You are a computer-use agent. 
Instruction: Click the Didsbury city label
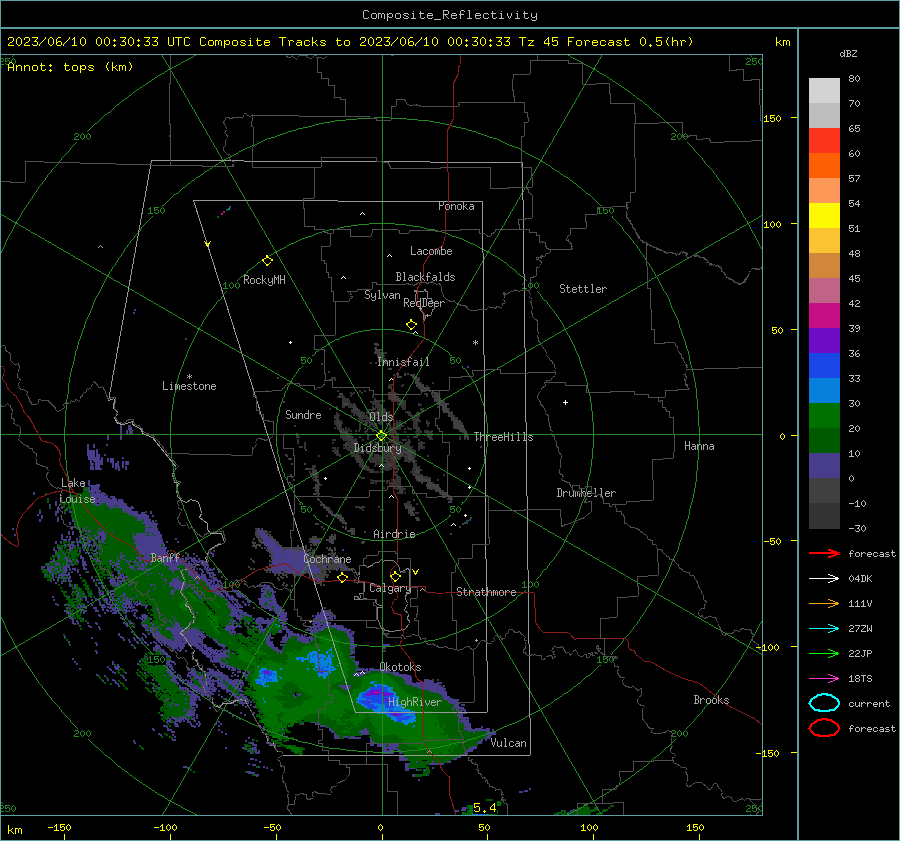(377, 448)
